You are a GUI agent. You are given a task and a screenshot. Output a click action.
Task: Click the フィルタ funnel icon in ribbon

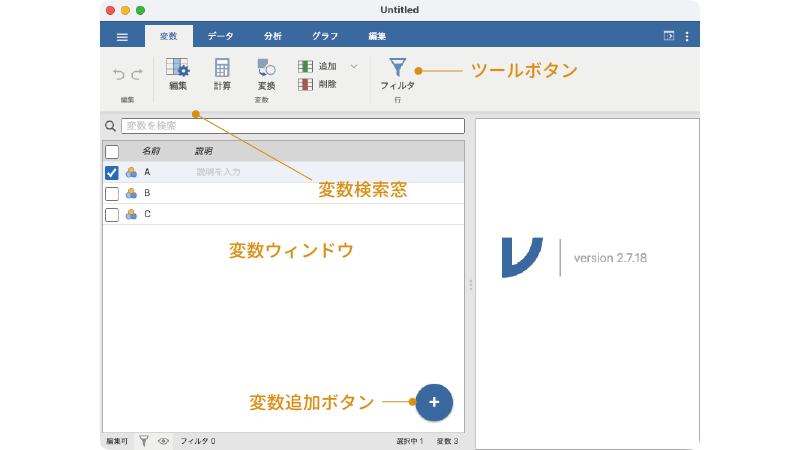[x=397, y=67]
